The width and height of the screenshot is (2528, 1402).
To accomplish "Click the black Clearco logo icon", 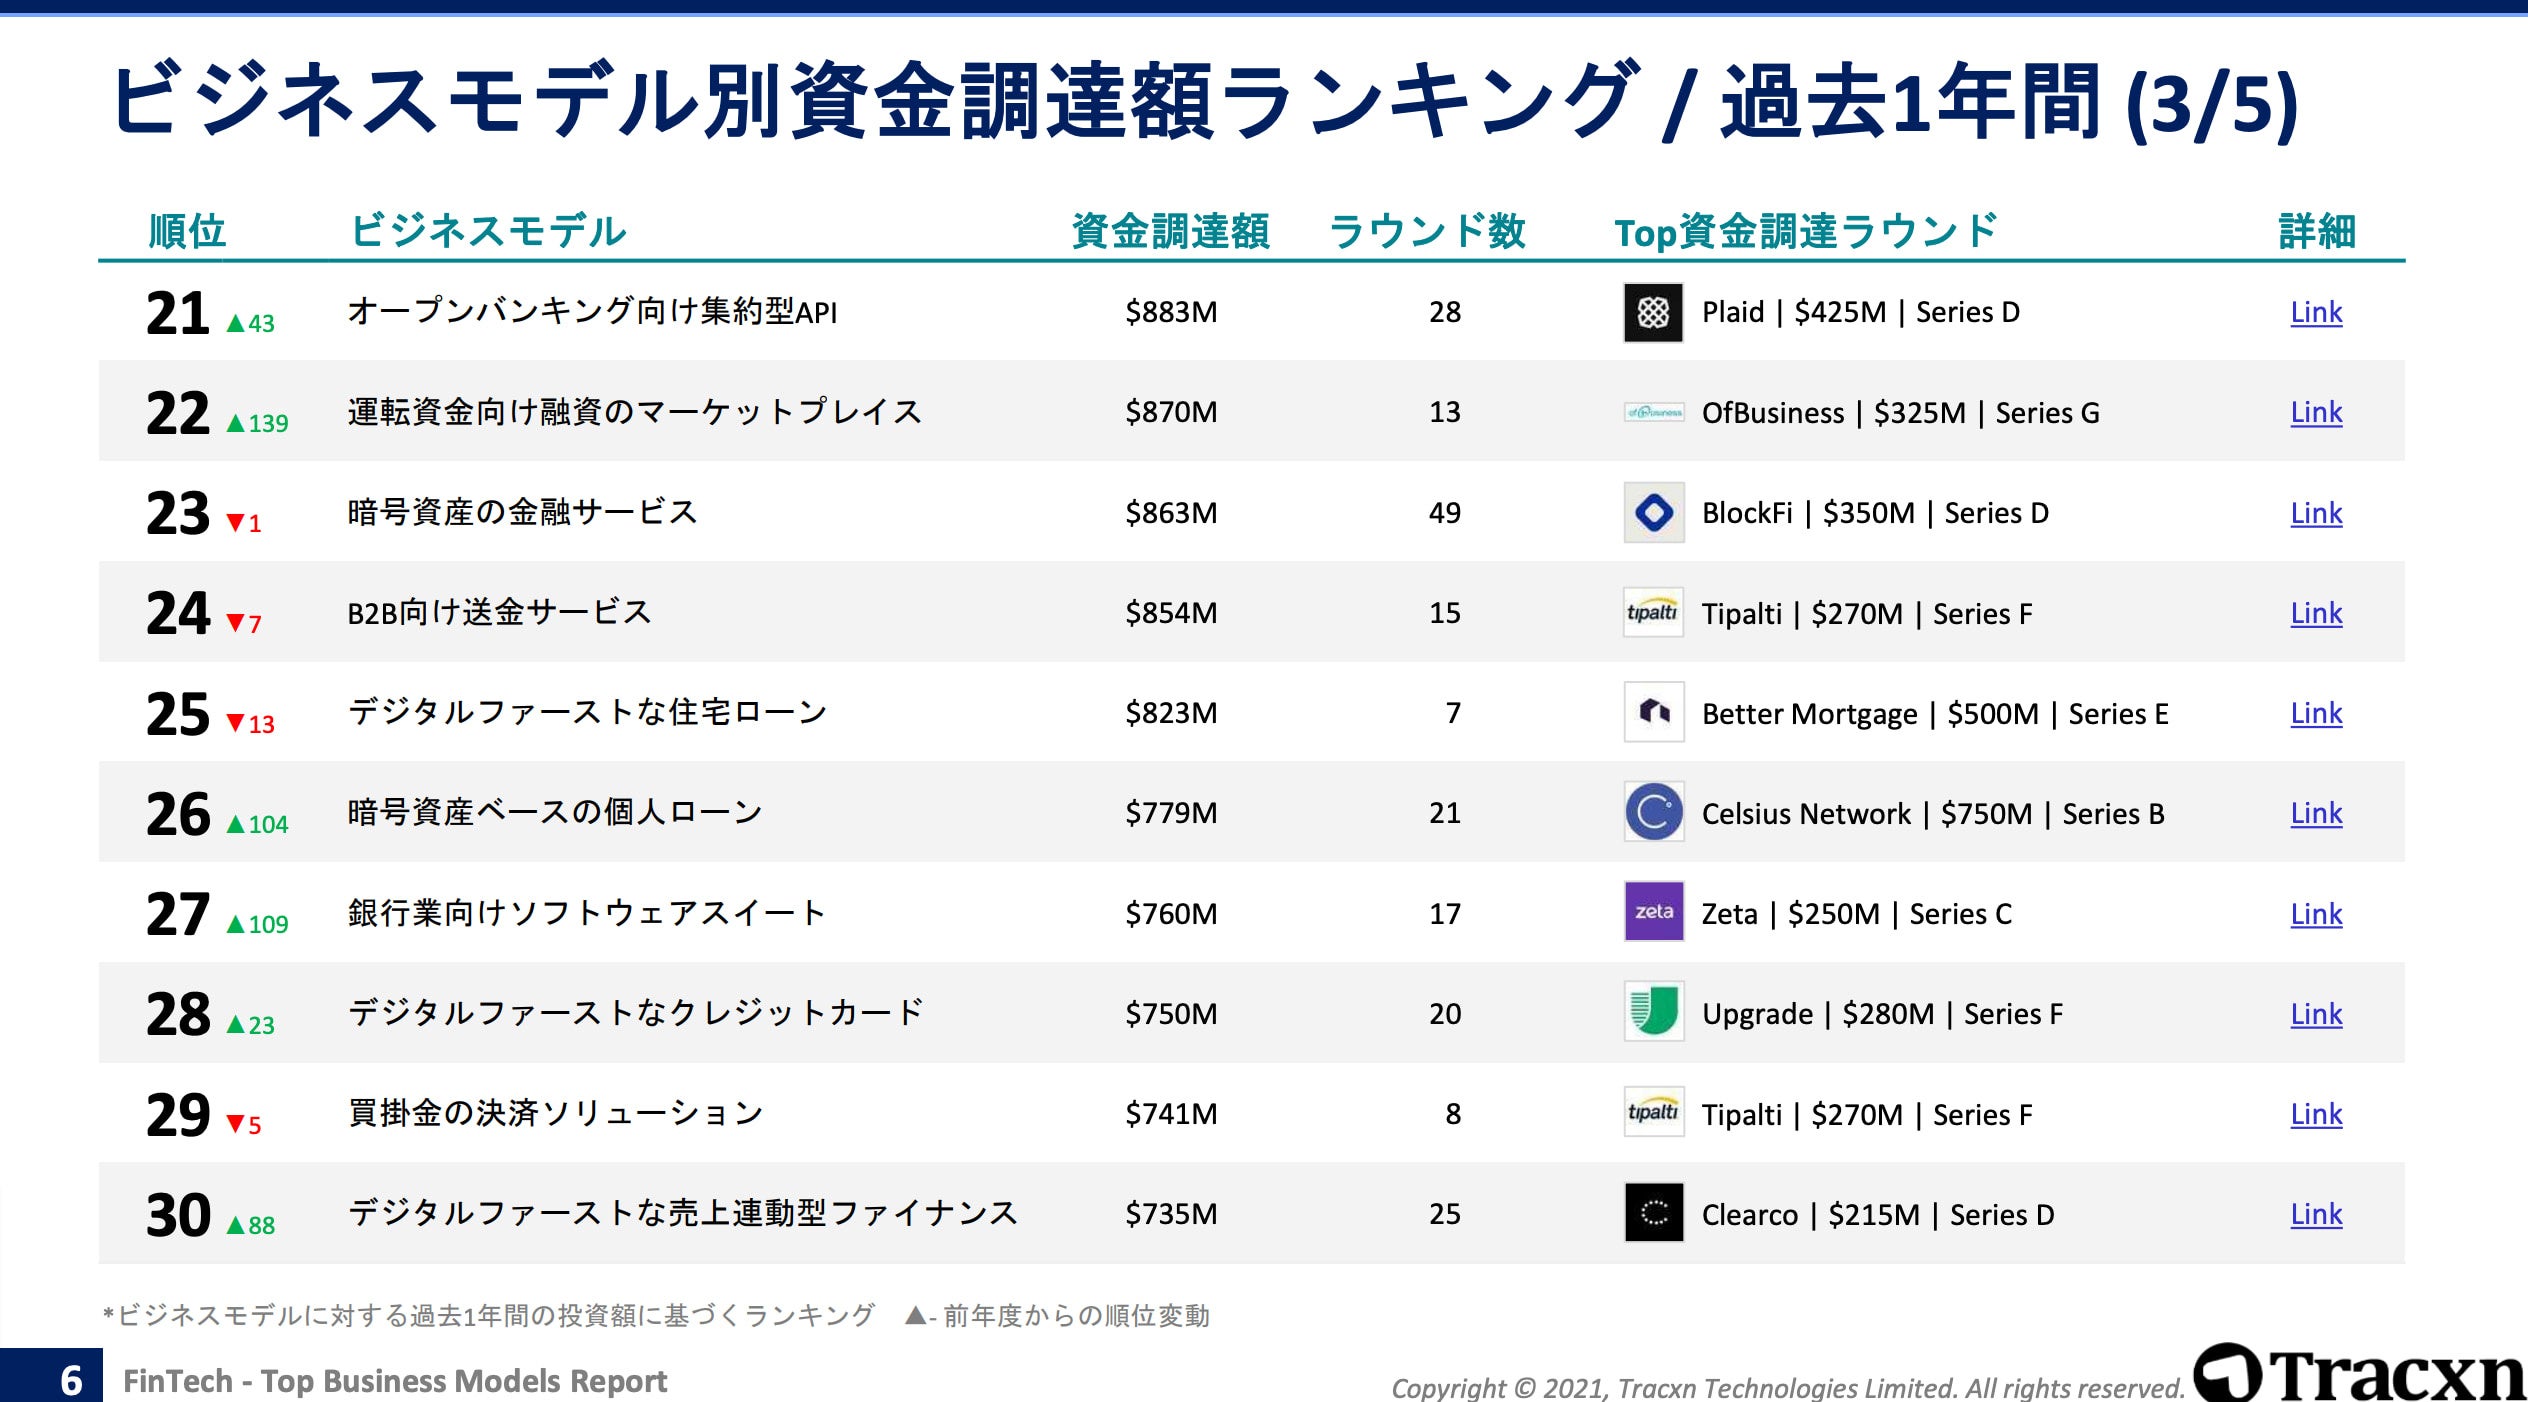I will 1653,1213.
